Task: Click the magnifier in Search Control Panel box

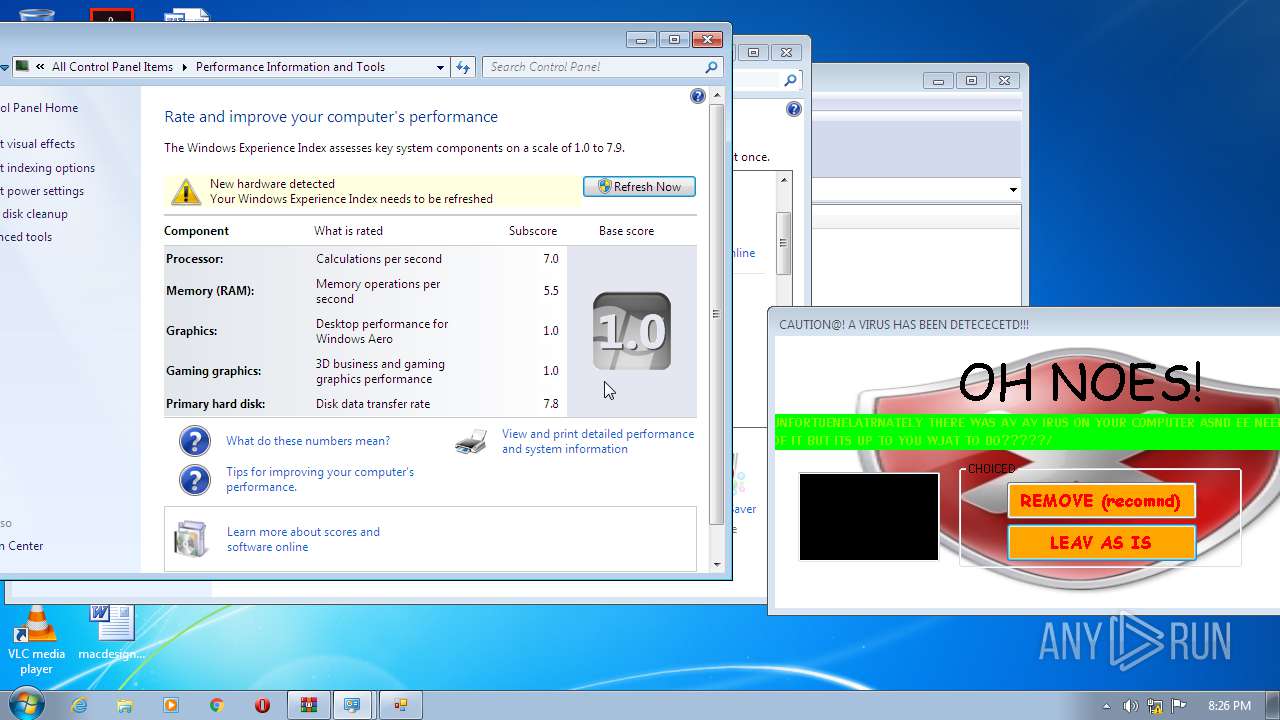Action: point(711,67)
